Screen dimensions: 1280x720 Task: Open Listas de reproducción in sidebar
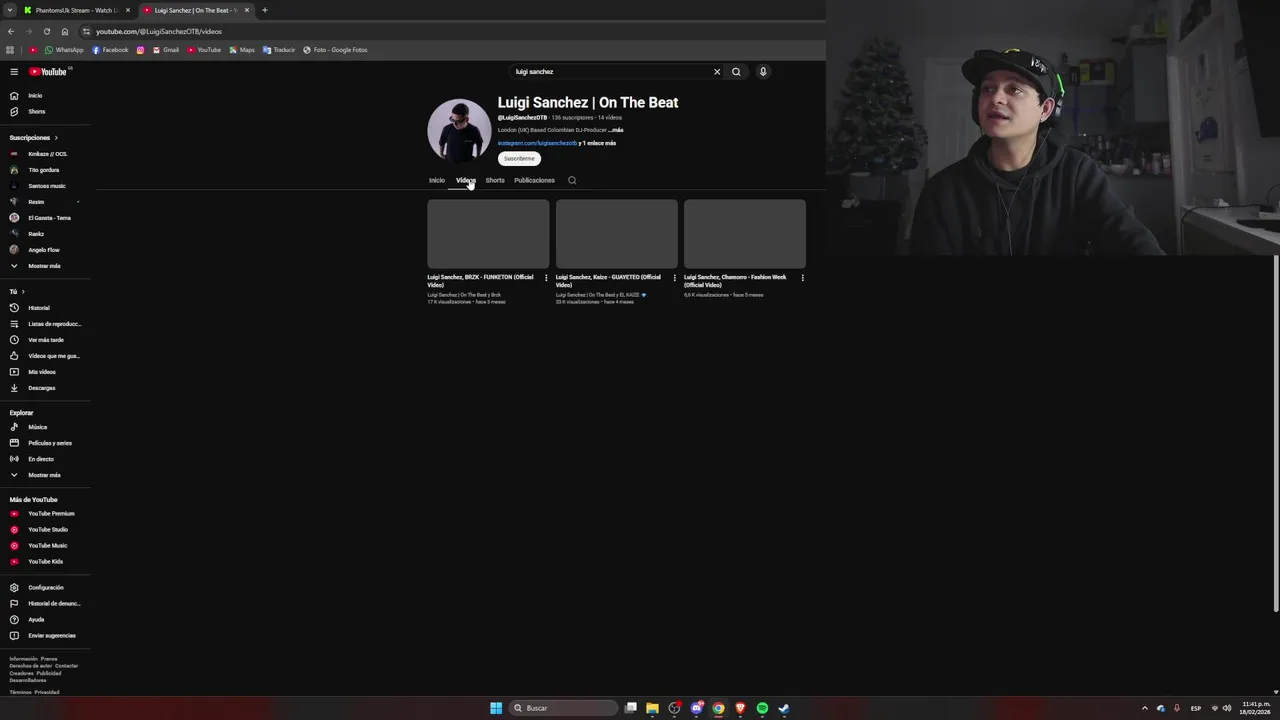(45, 324)
